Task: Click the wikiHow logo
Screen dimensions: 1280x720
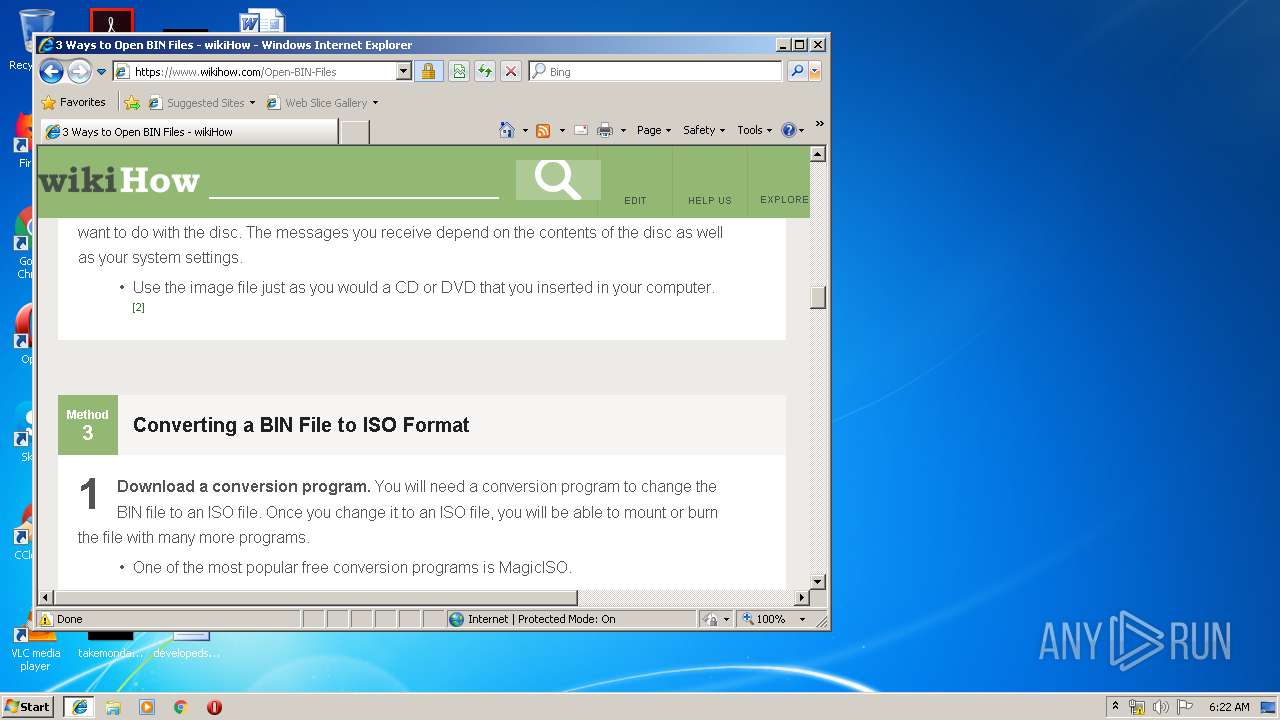Action: 119,180
